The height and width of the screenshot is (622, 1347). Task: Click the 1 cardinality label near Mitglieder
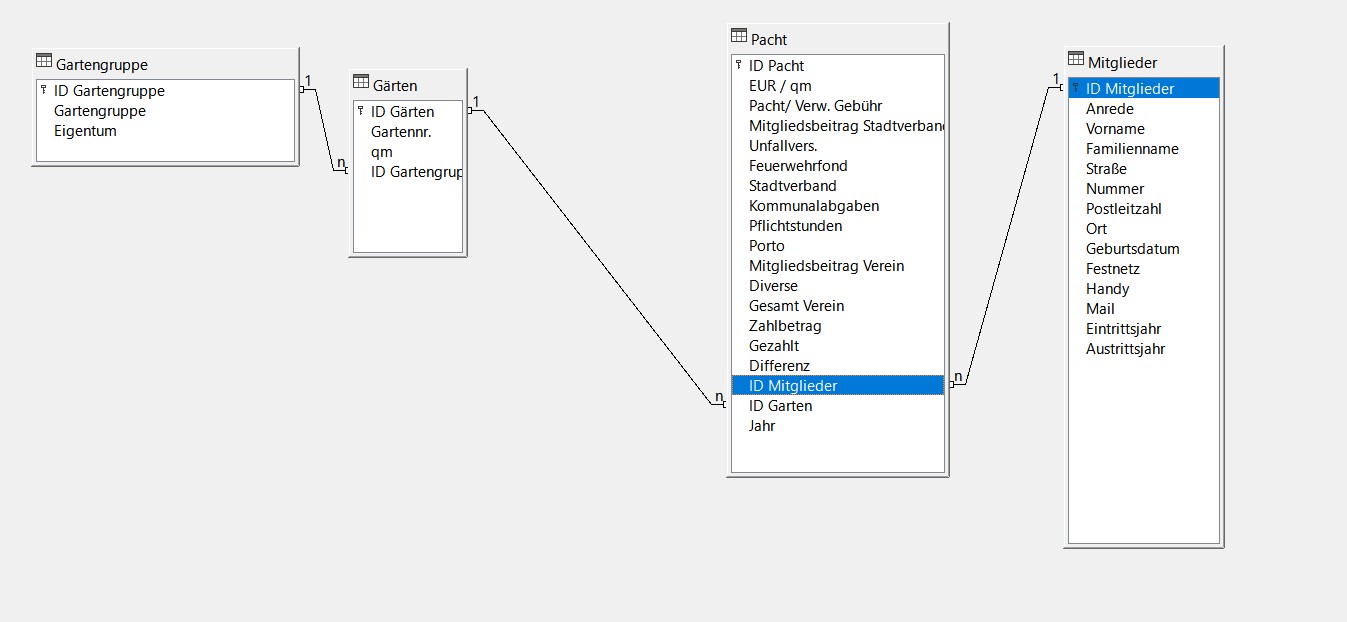[1056, 79]
